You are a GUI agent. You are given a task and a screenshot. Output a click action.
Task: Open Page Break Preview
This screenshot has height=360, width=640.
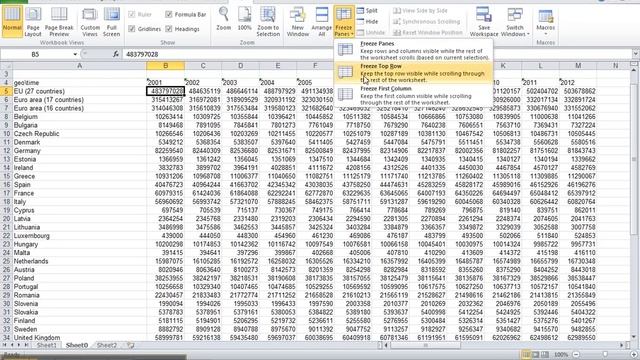[x=59, y=22]
